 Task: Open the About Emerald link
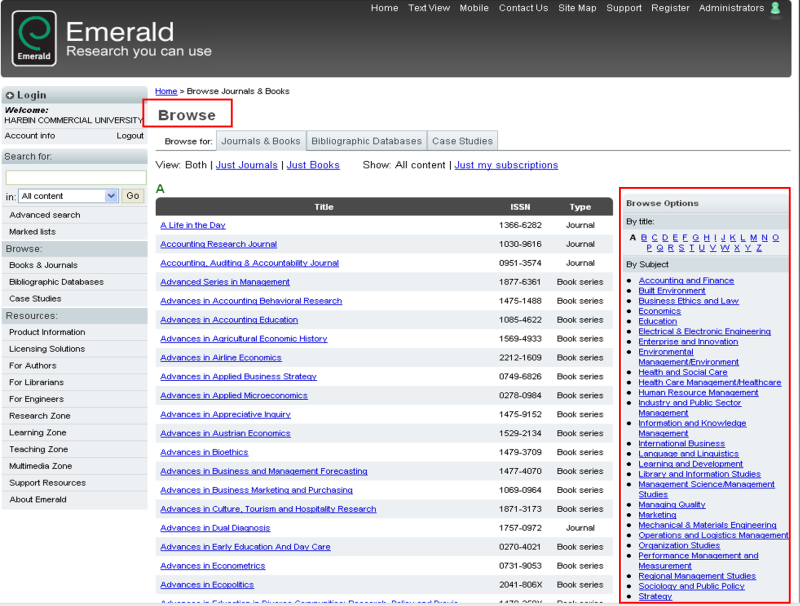pyautogui.click(x=38, y=500)
